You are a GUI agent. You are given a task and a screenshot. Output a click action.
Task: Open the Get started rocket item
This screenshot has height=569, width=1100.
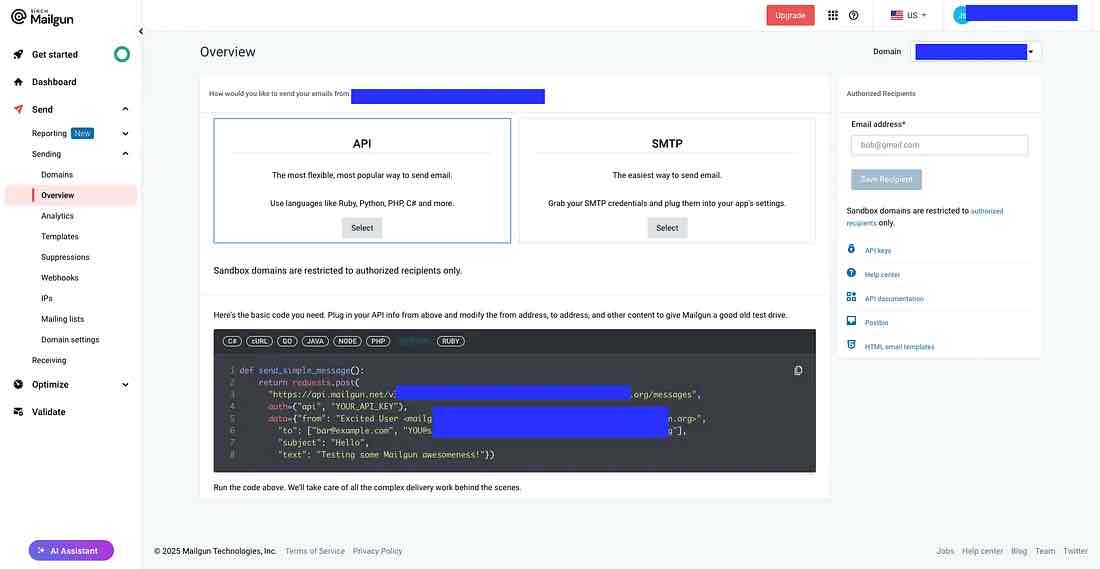coord(19,55)
